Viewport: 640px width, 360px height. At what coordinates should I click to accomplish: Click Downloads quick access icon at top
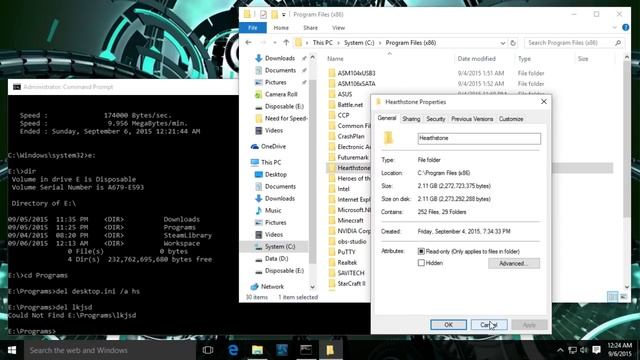point(258,58)
